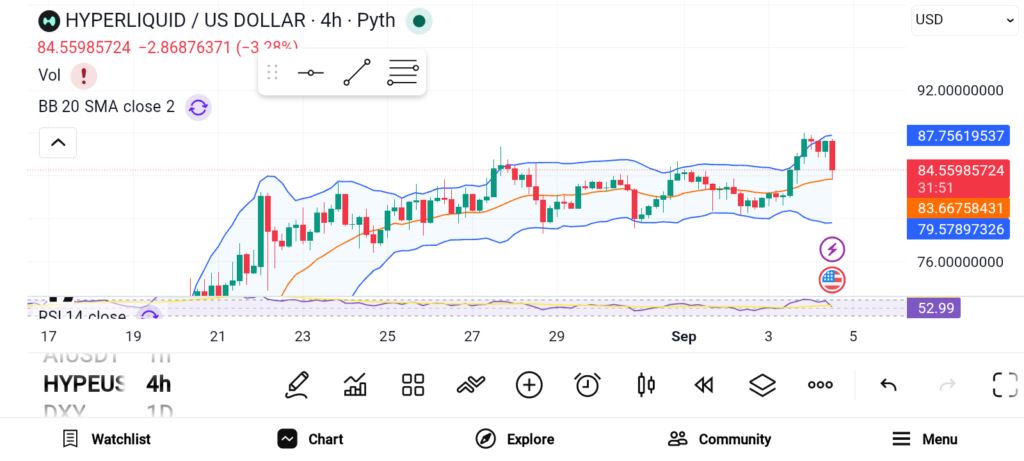Screen dimensions: 1024x461
Task: Tap the upper band value 87.75619537
Action: [958, 136]
